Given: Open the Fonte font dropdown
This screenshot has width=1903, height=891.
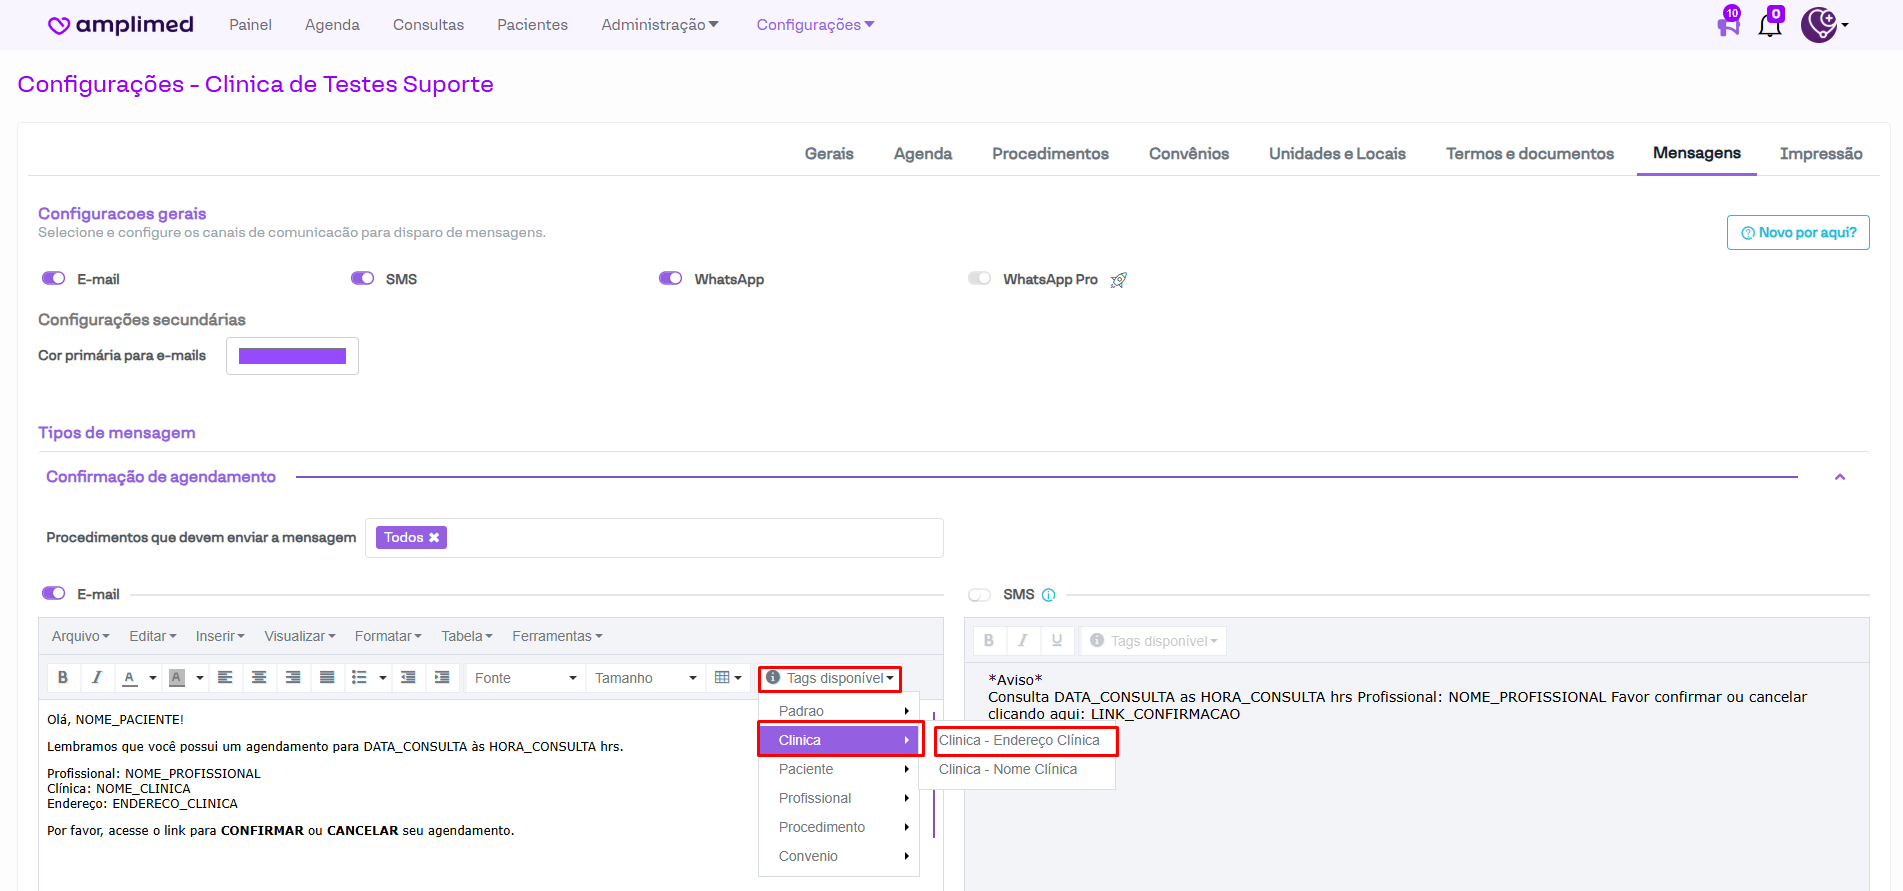Looking at the screenshot, I should [x=525, y=678].
